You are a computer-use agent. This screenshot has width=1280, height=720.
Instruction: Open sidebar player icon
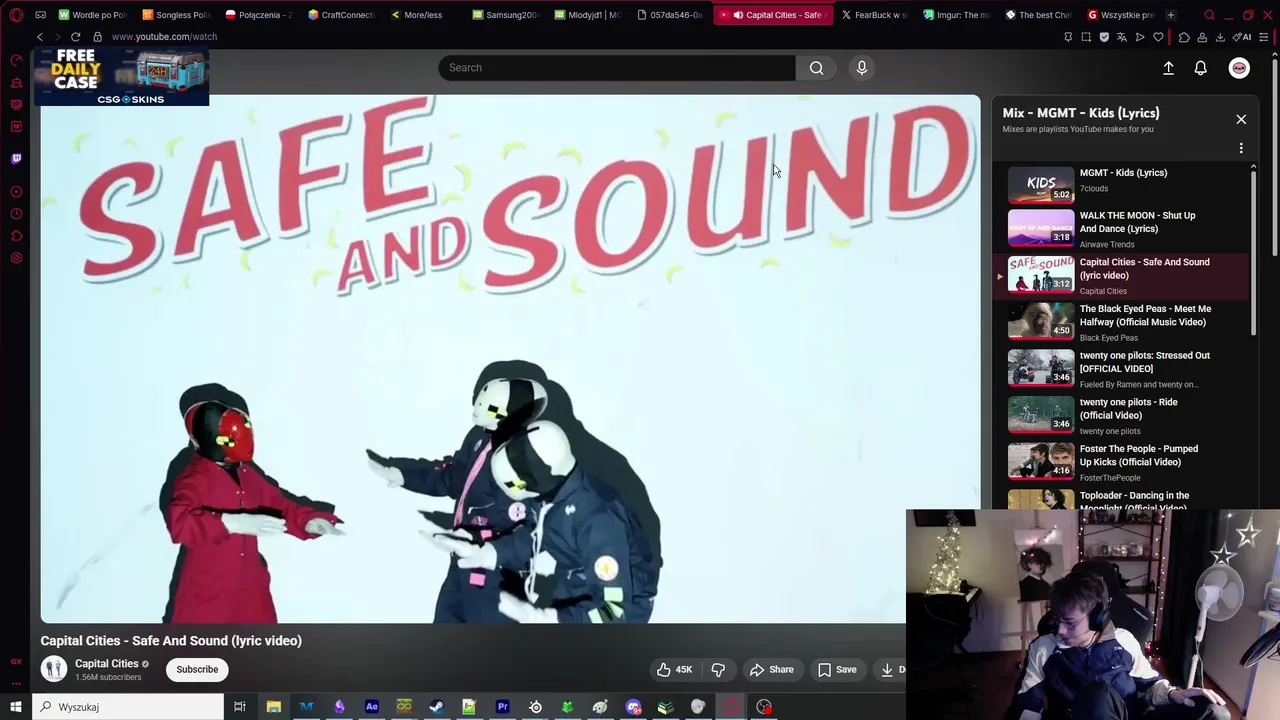pos(16,192)
